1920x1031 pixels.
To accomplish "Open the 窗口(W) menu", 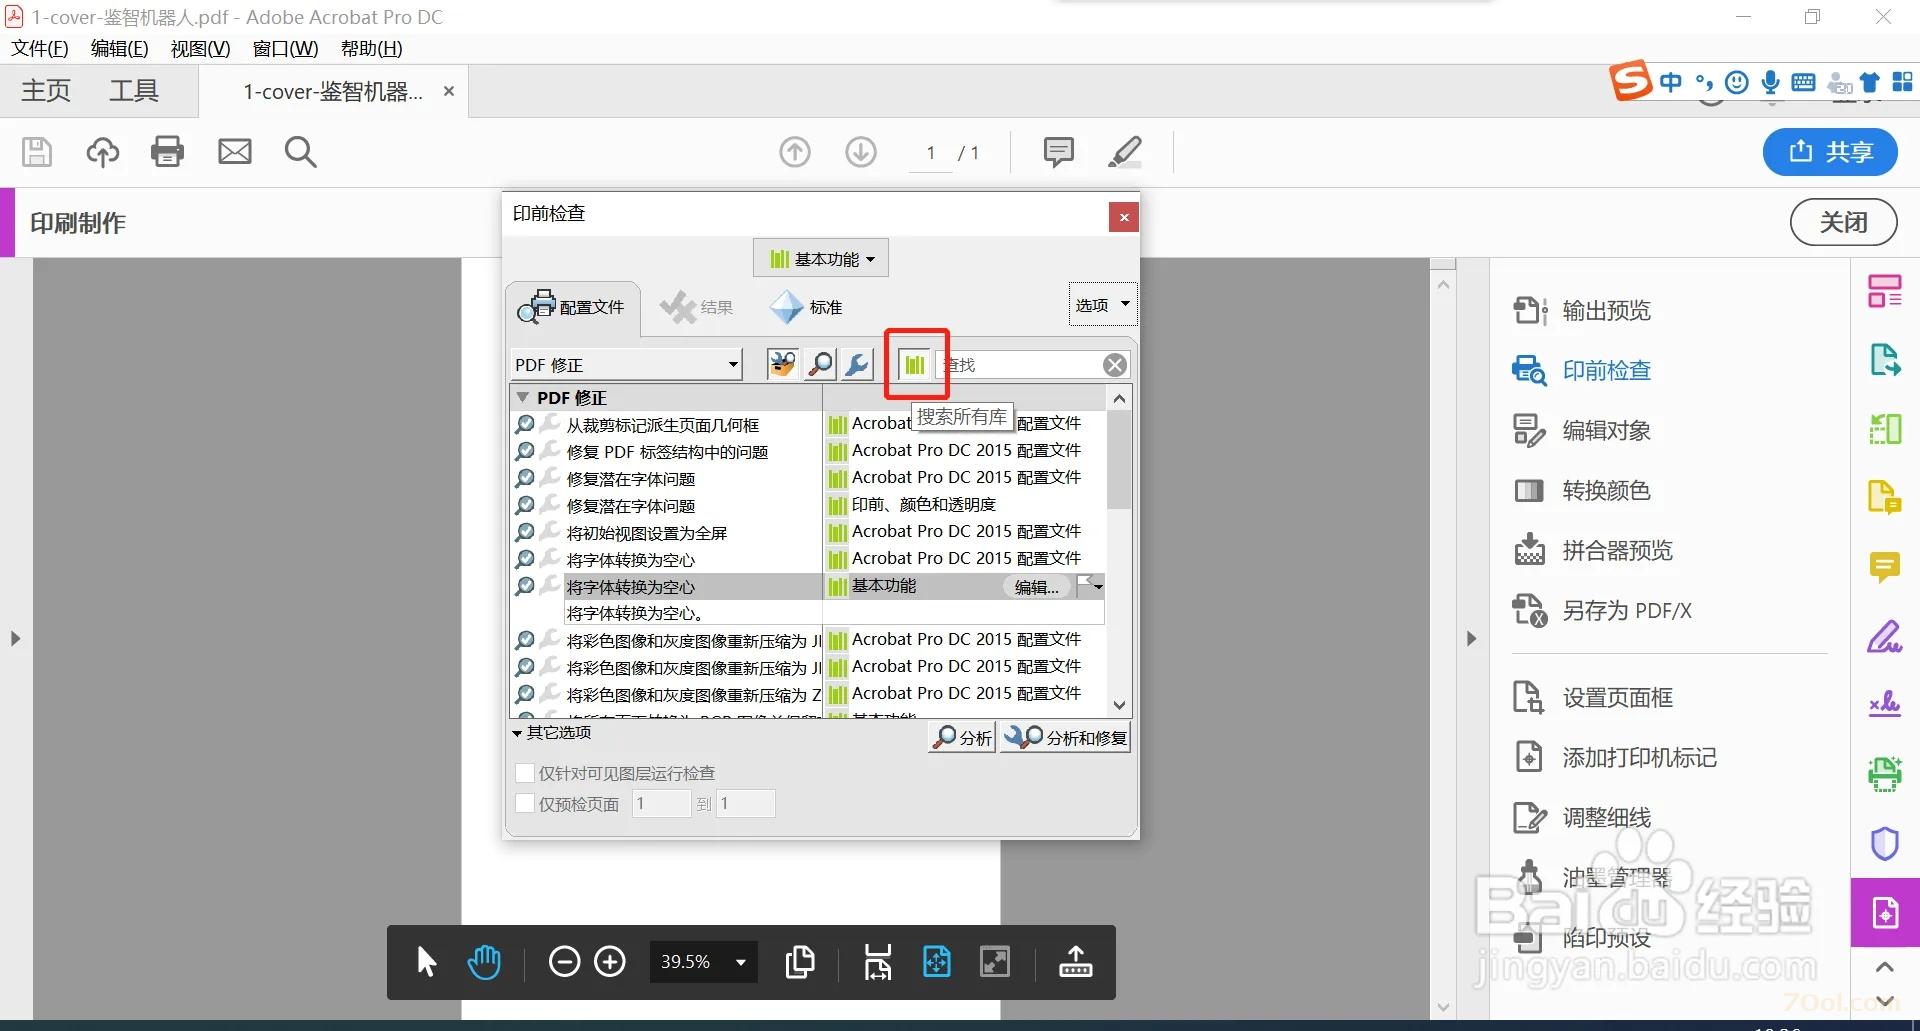I will pyautogui.click(x=285, y=49).
